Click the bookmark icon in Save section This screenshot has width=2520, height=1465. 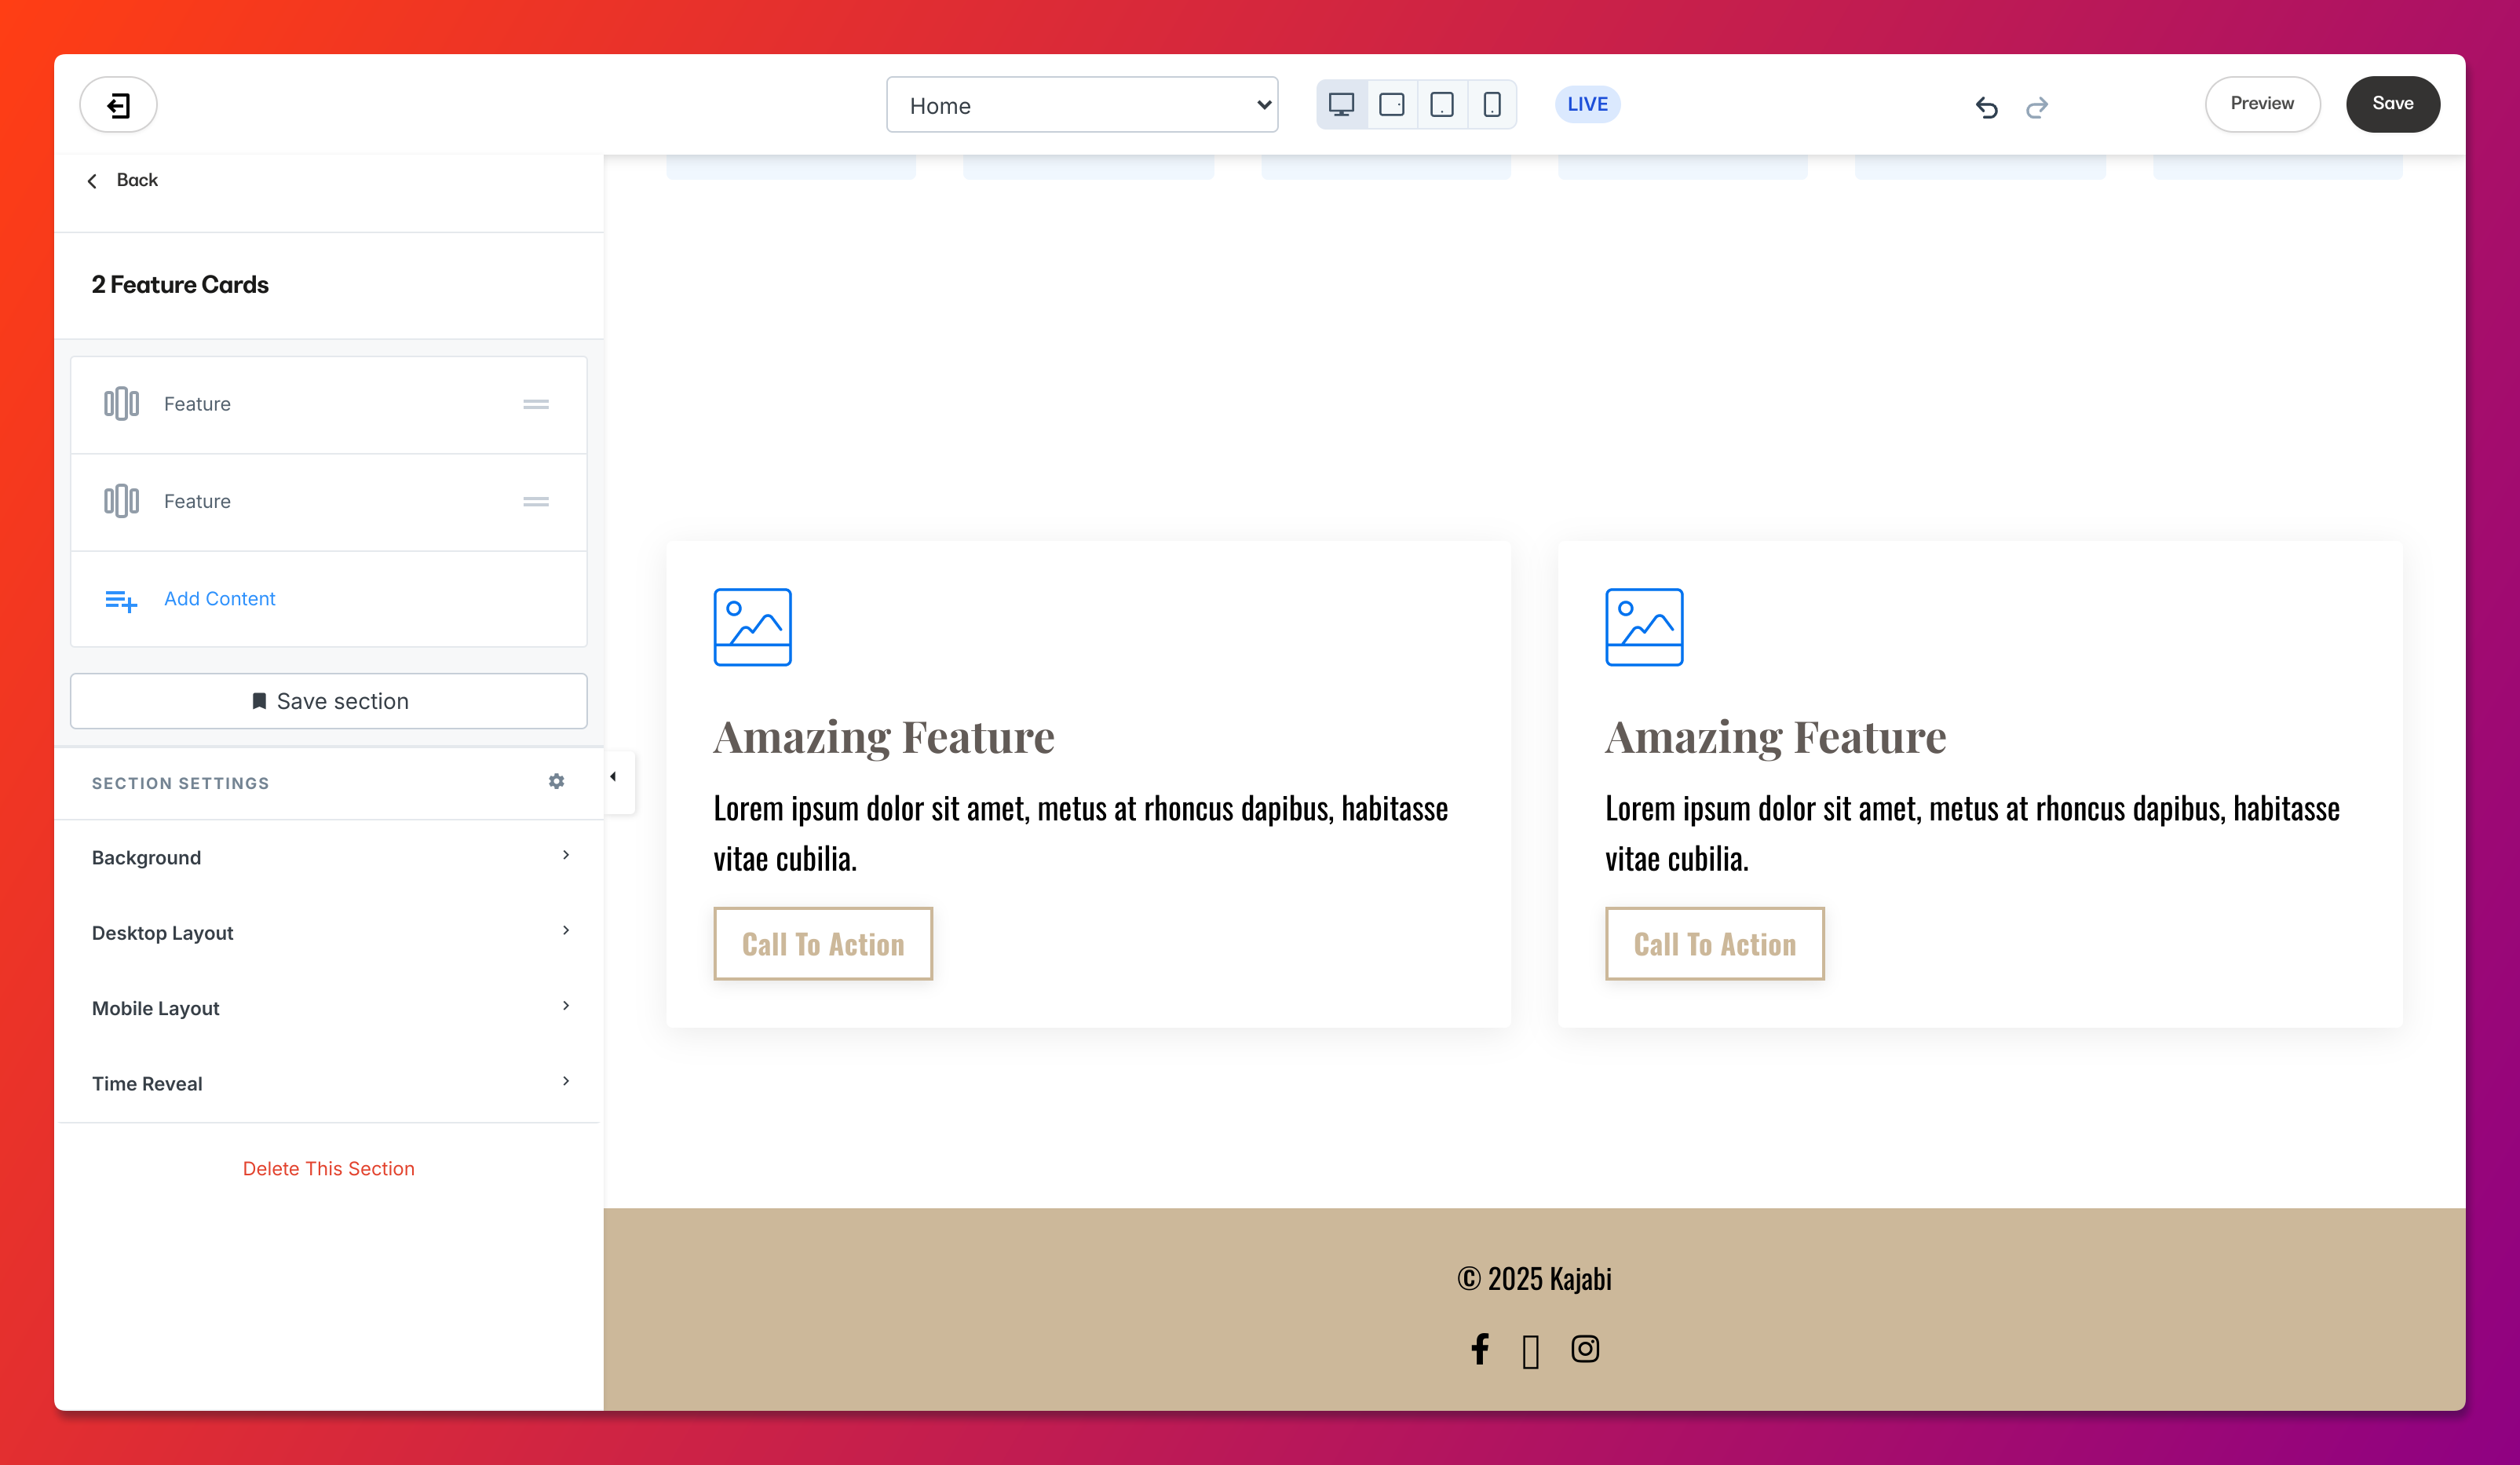pyautogui.click(x=259, y=701)
